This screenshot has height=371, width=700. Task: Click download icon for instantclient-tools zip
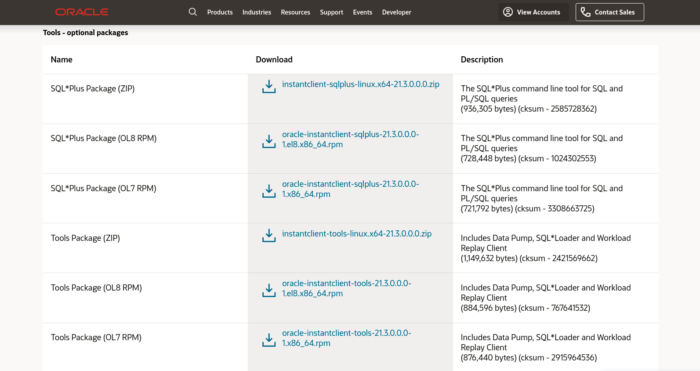[x=269, y=236]
